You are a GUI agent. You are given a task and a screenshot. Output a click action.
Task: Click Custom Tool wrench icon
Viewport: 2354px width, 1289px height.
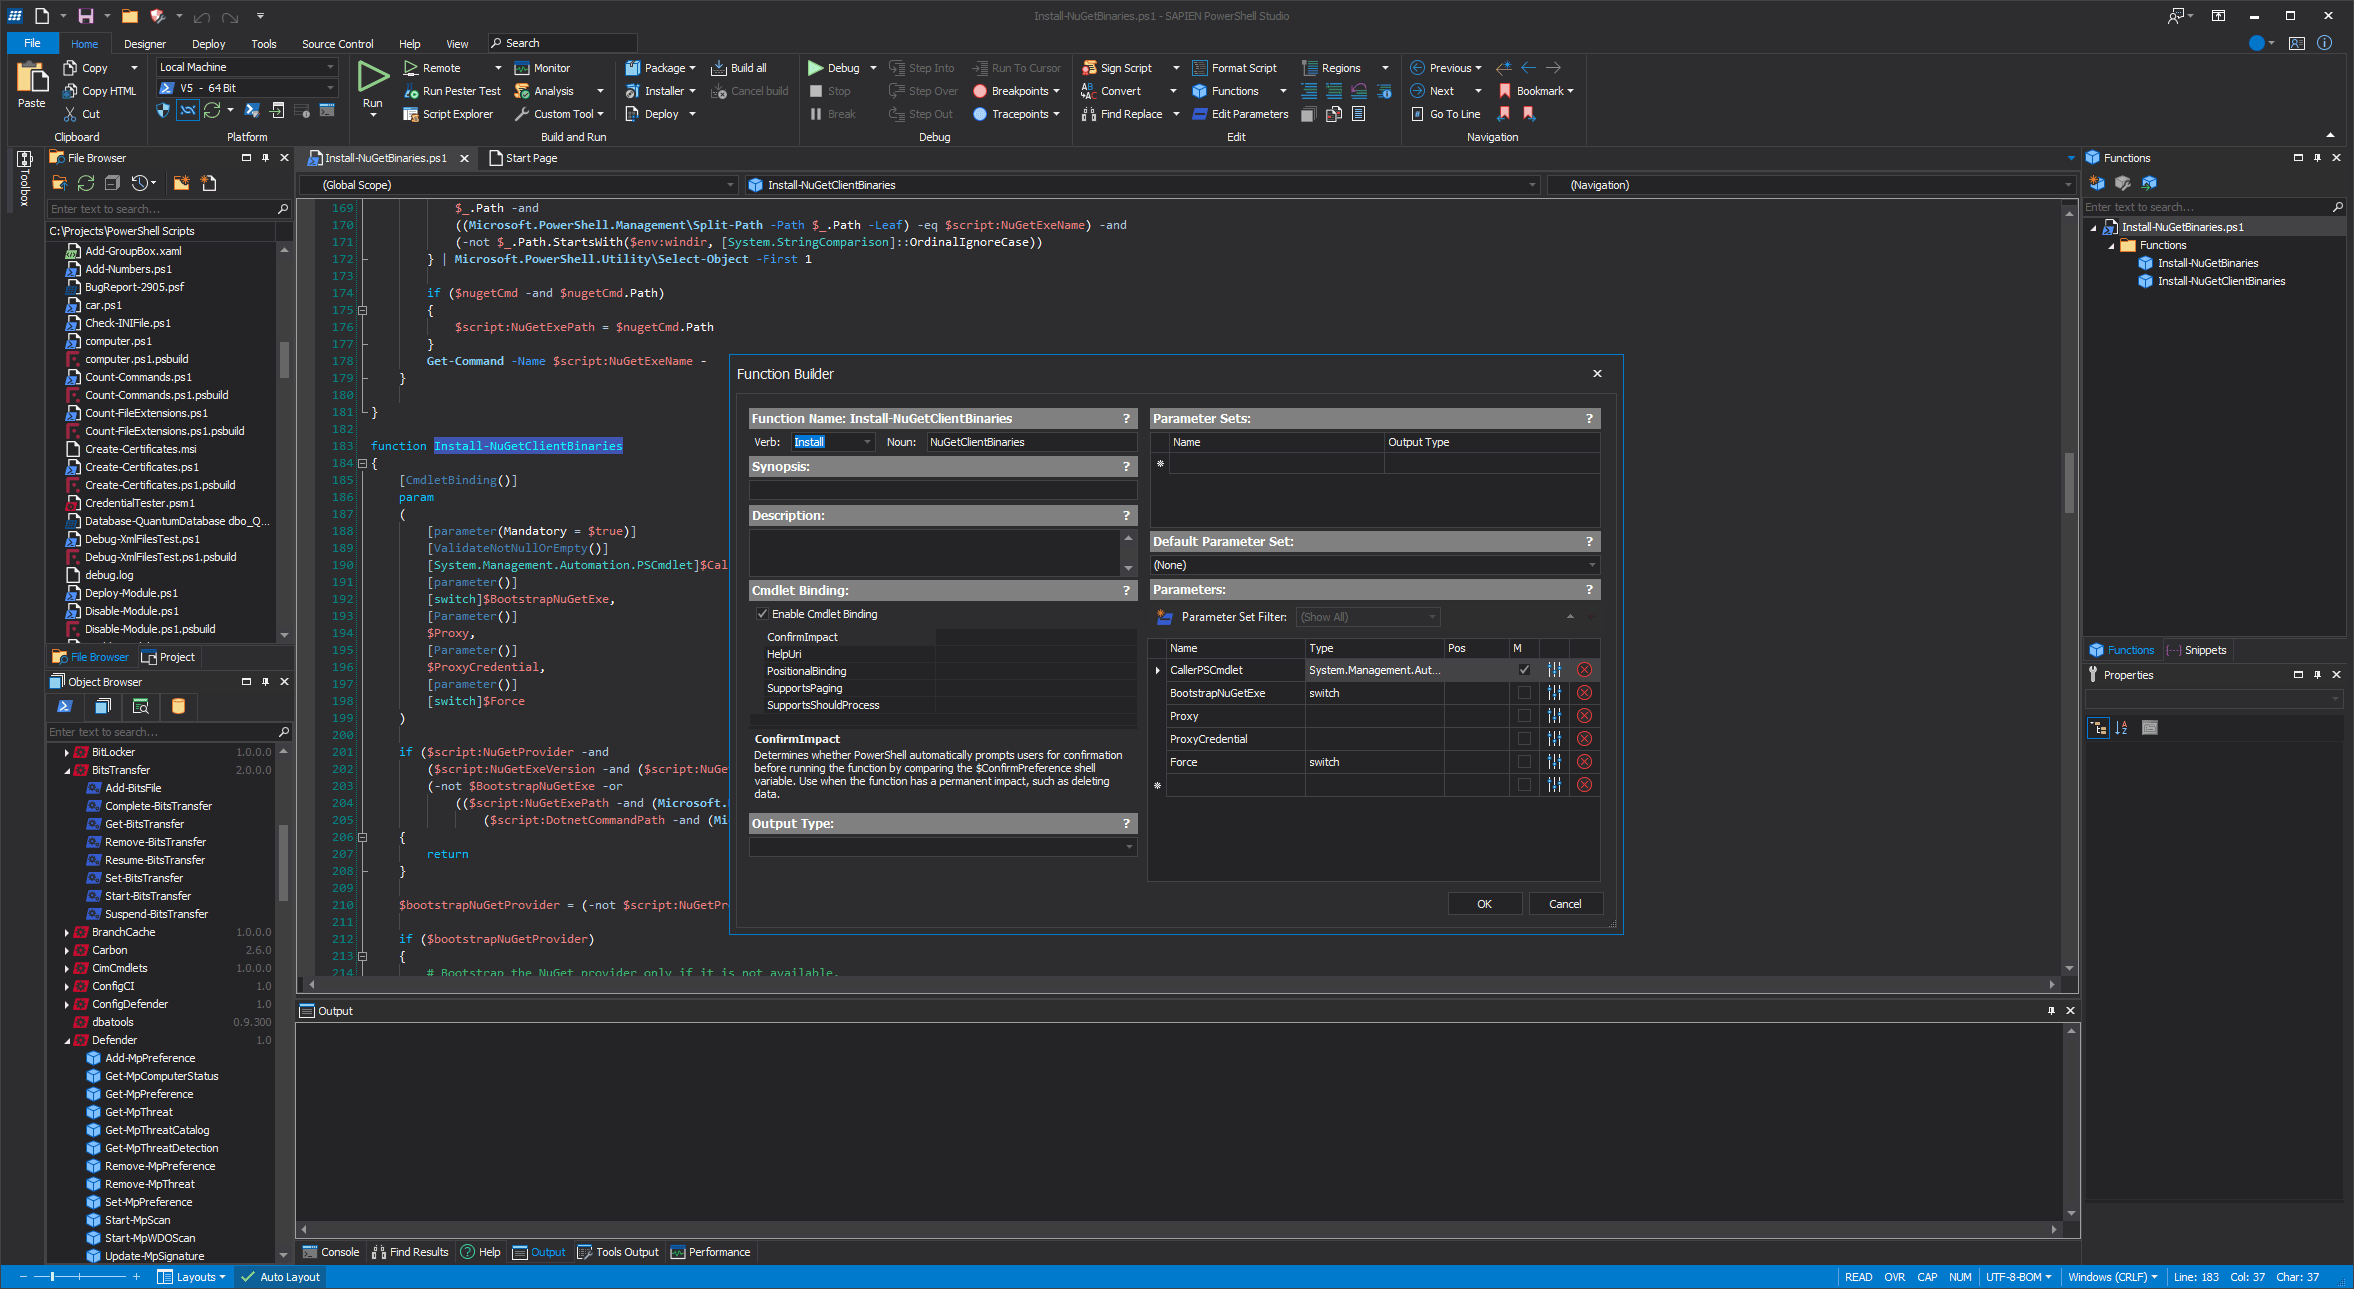522,114
